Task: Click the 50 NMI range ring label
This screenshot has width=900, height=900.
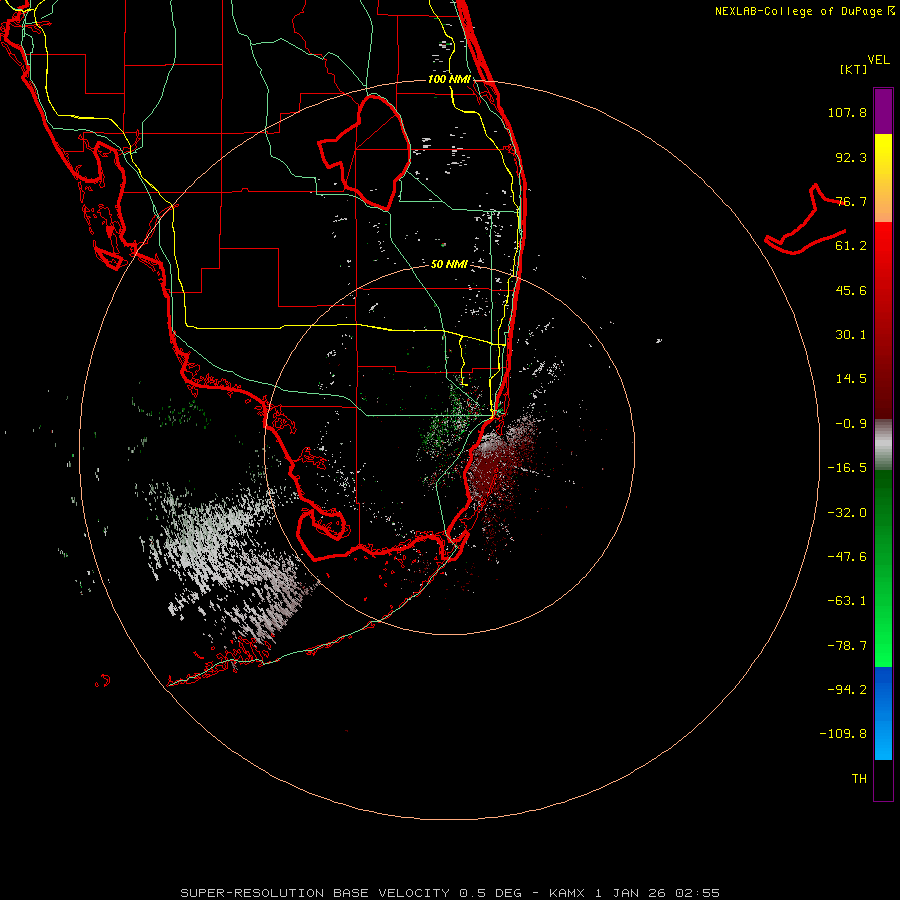Action: (x=449, y=264)
